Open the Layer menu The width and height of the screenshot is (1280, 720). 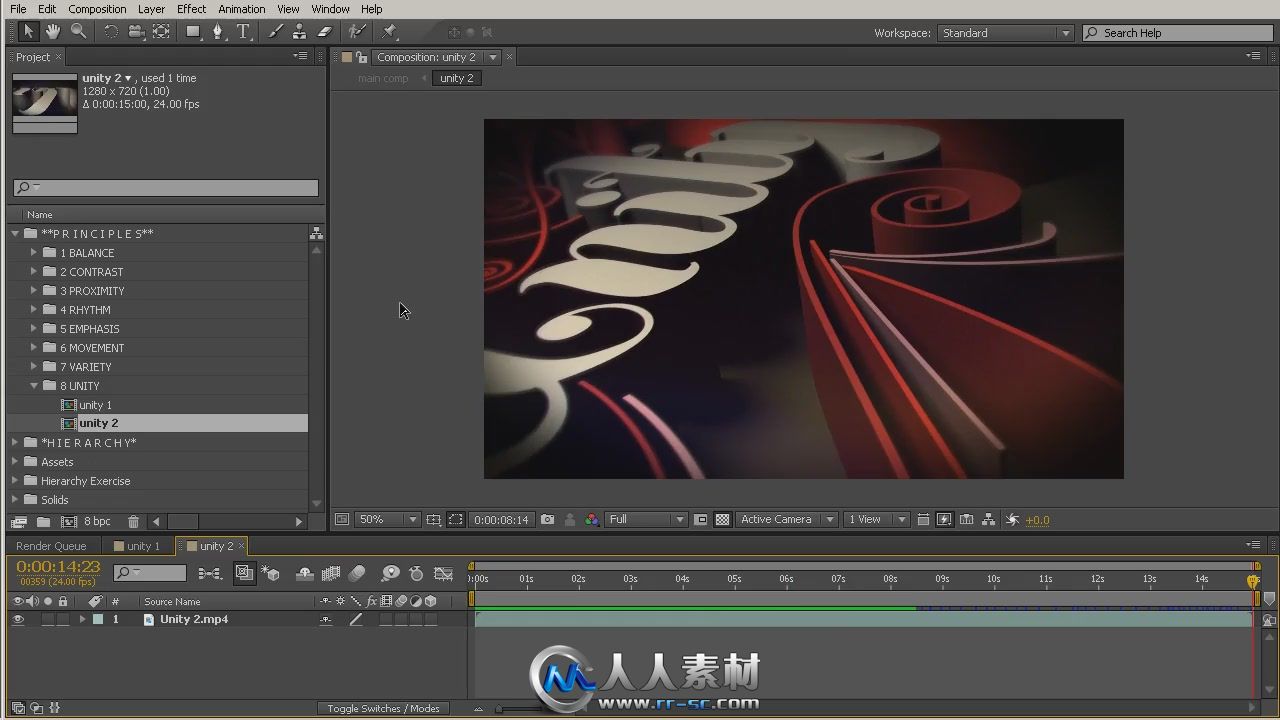click(x=151, y=9)
